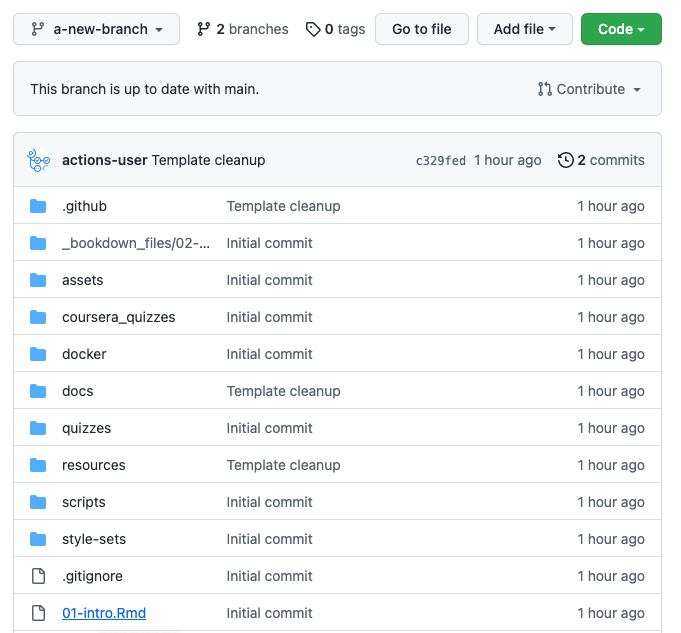Open Initial commit message in assets row
This screenshot has width=681, height=633.
(x=269, y=280)
